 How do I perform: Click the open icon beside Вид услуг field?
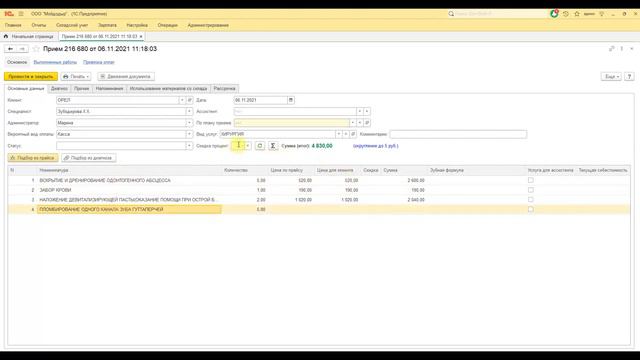pos(353,134)
